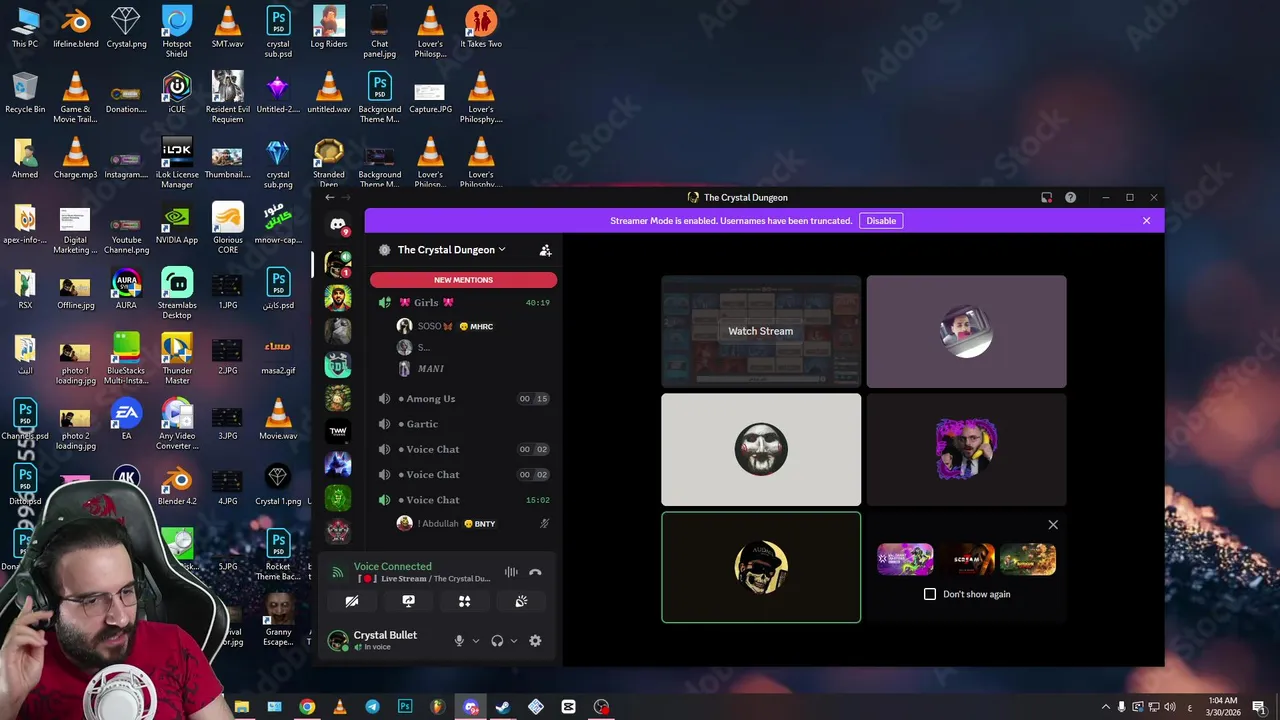Image resolution: width=1280 pixels, height=720 pixels.
Task: Open the connection signal bars icon by Voice Connected
Action: (338, 572)
